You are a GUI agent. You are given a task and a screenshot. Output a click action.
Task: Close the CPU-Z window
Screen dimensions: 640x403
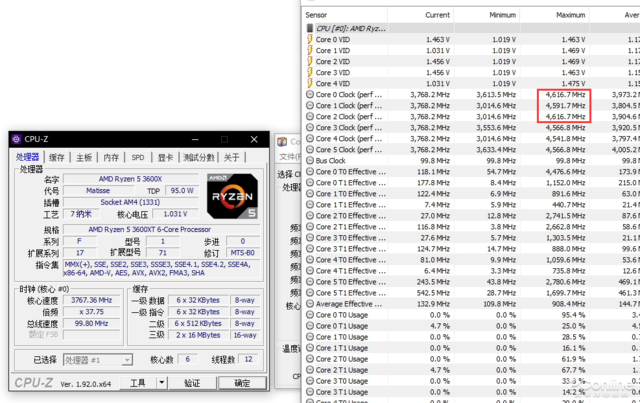click(x=254, y=140)
